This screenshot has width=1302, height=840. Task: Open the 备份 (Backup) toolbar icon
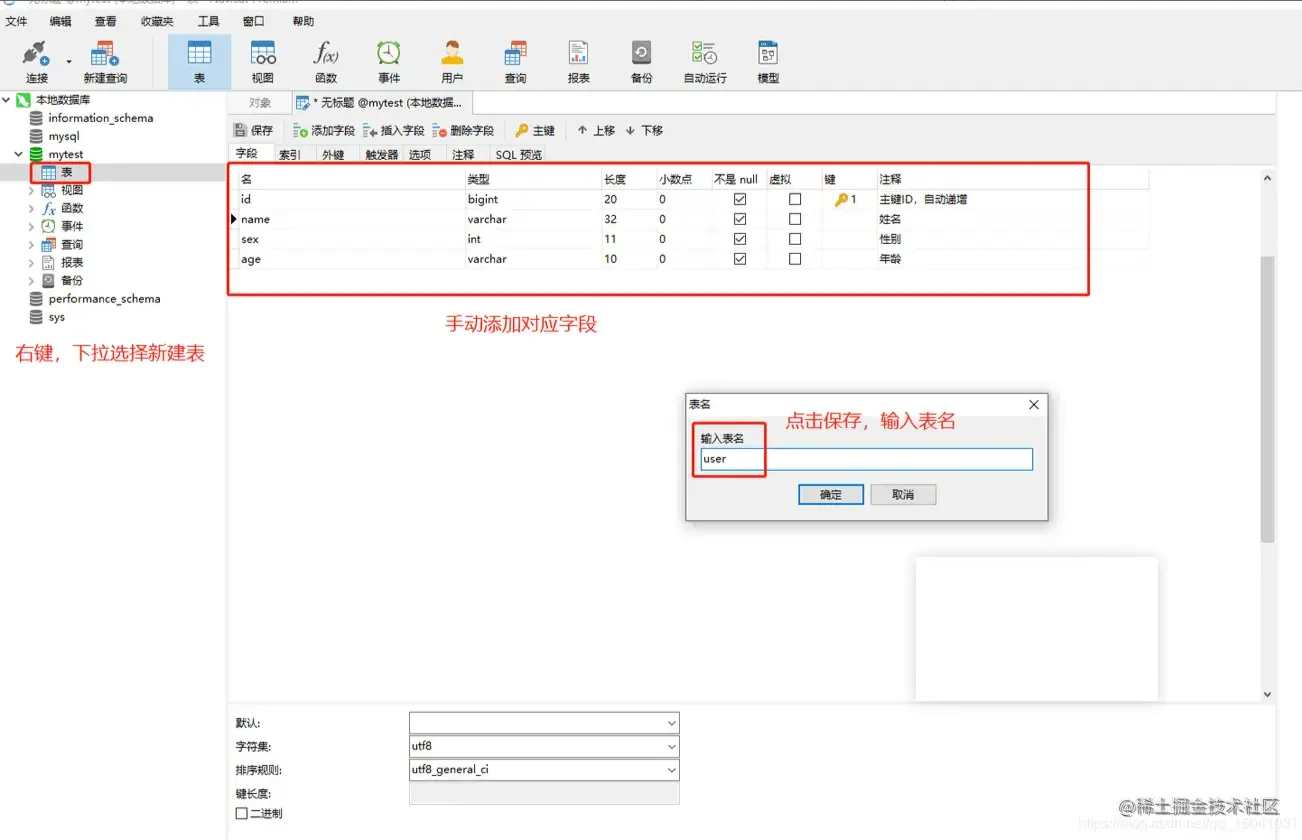641,60
